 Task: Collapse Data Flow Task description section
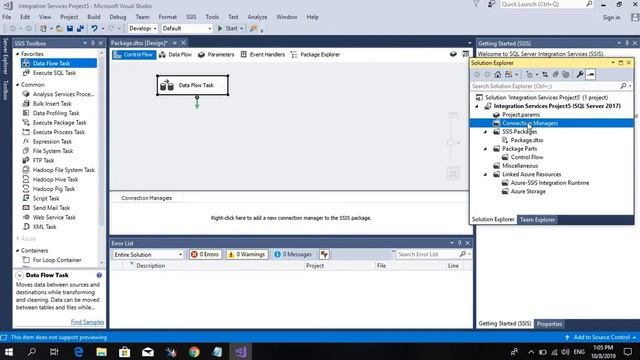point(19,276)
